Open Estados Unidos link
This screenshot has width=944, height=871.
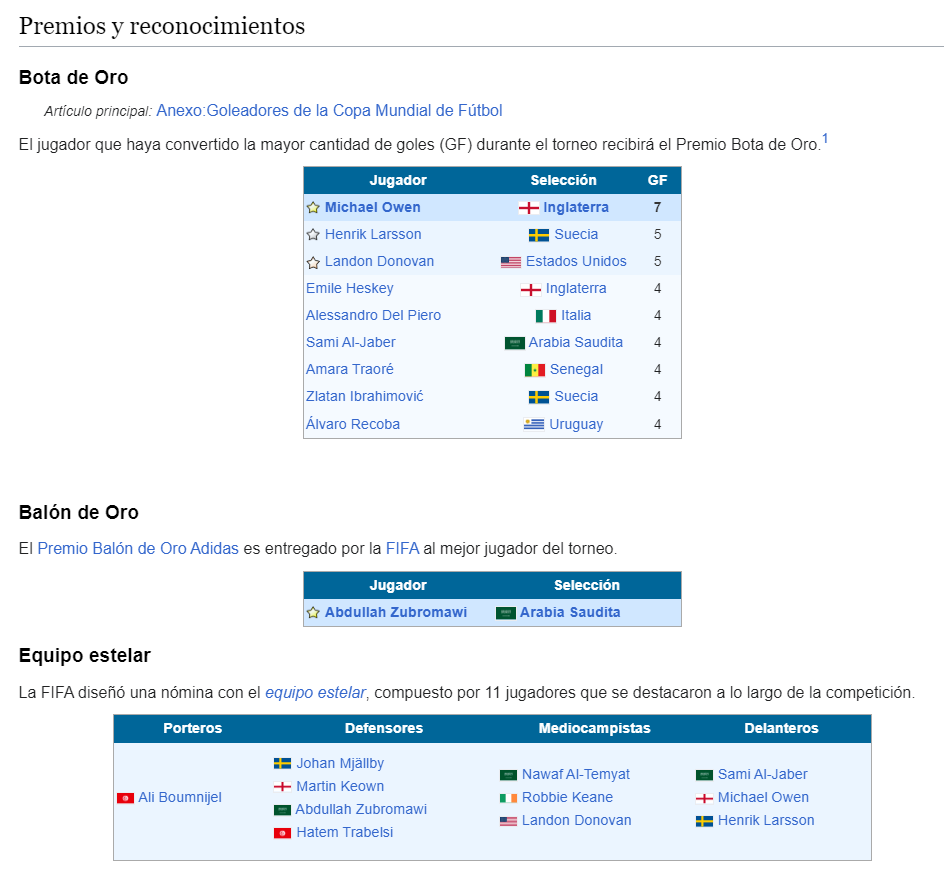pyautogui.click(x=576, y=261)
